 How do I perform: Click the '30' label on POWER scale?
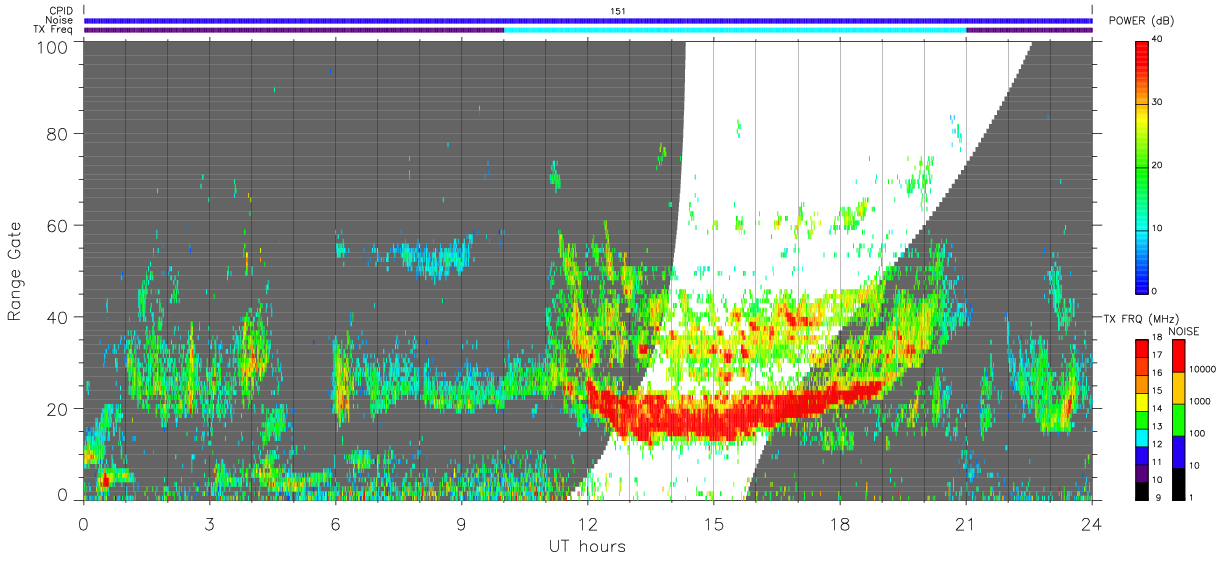click(x=1158, y=104)
